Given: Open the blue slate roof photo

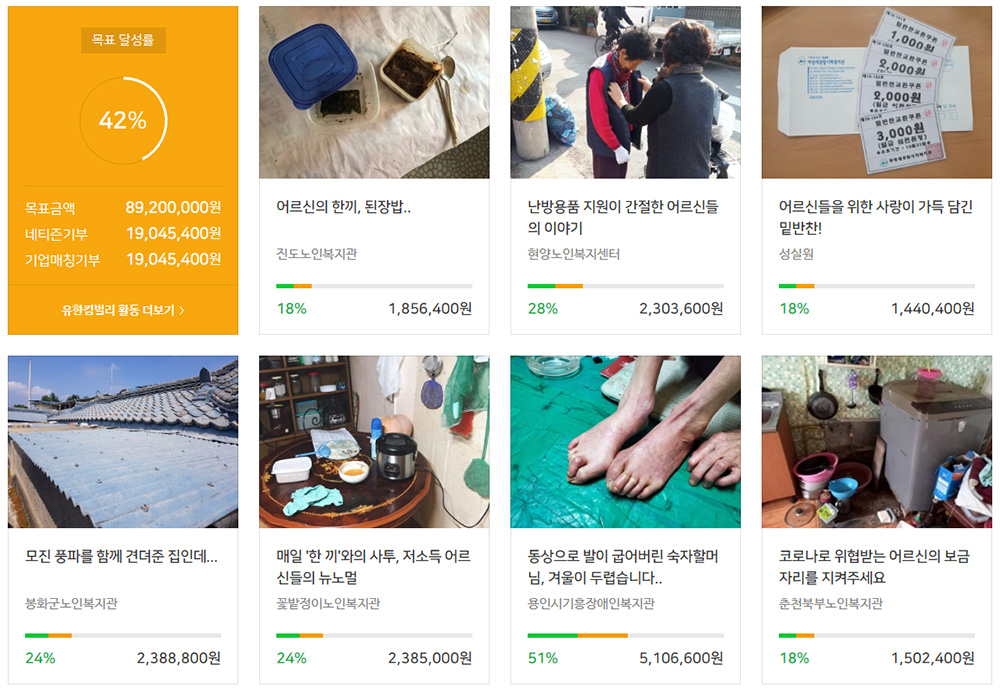Looking at the screenshot, I should pyautogui.click(x=123, y=442).
